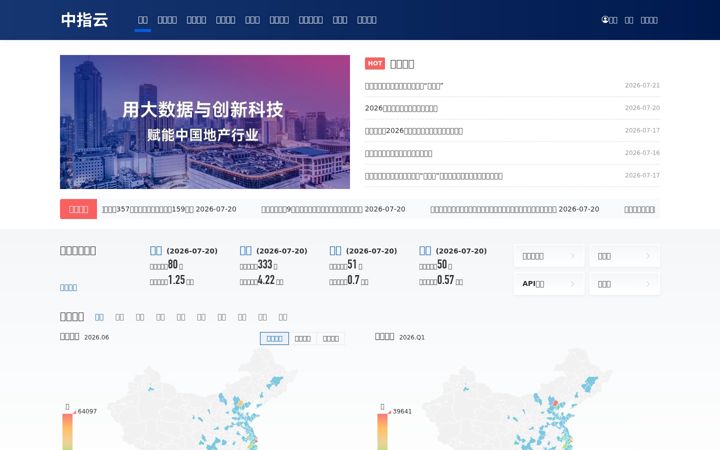Viewport: 720px width, 450px height.
Task: Click the red label box beside the news ticker
Action: pos(79,209)
